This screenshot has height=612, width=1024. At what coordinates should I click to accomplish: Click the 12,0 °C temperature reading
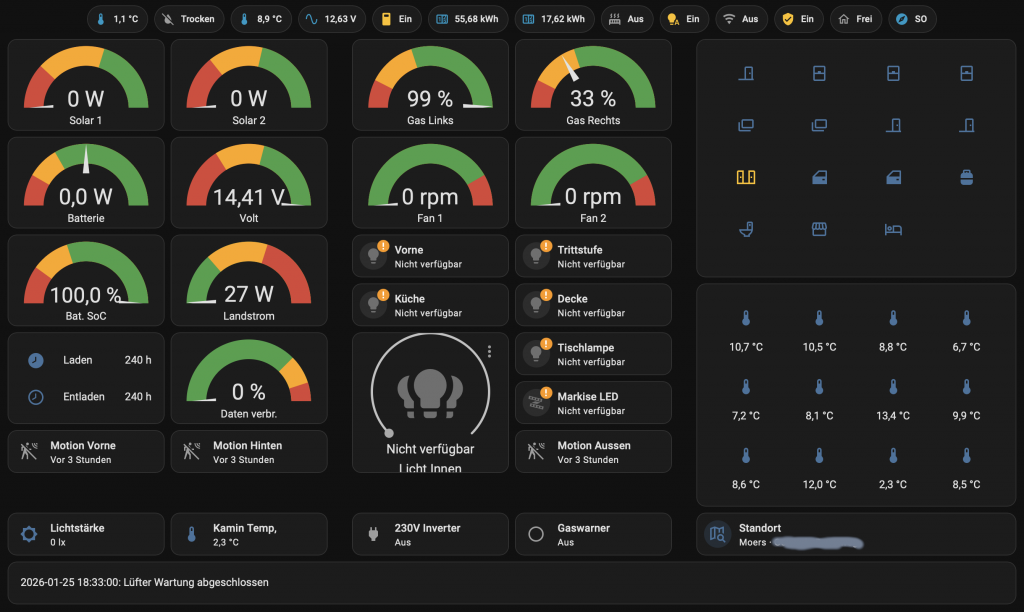[x=819, y=485]
